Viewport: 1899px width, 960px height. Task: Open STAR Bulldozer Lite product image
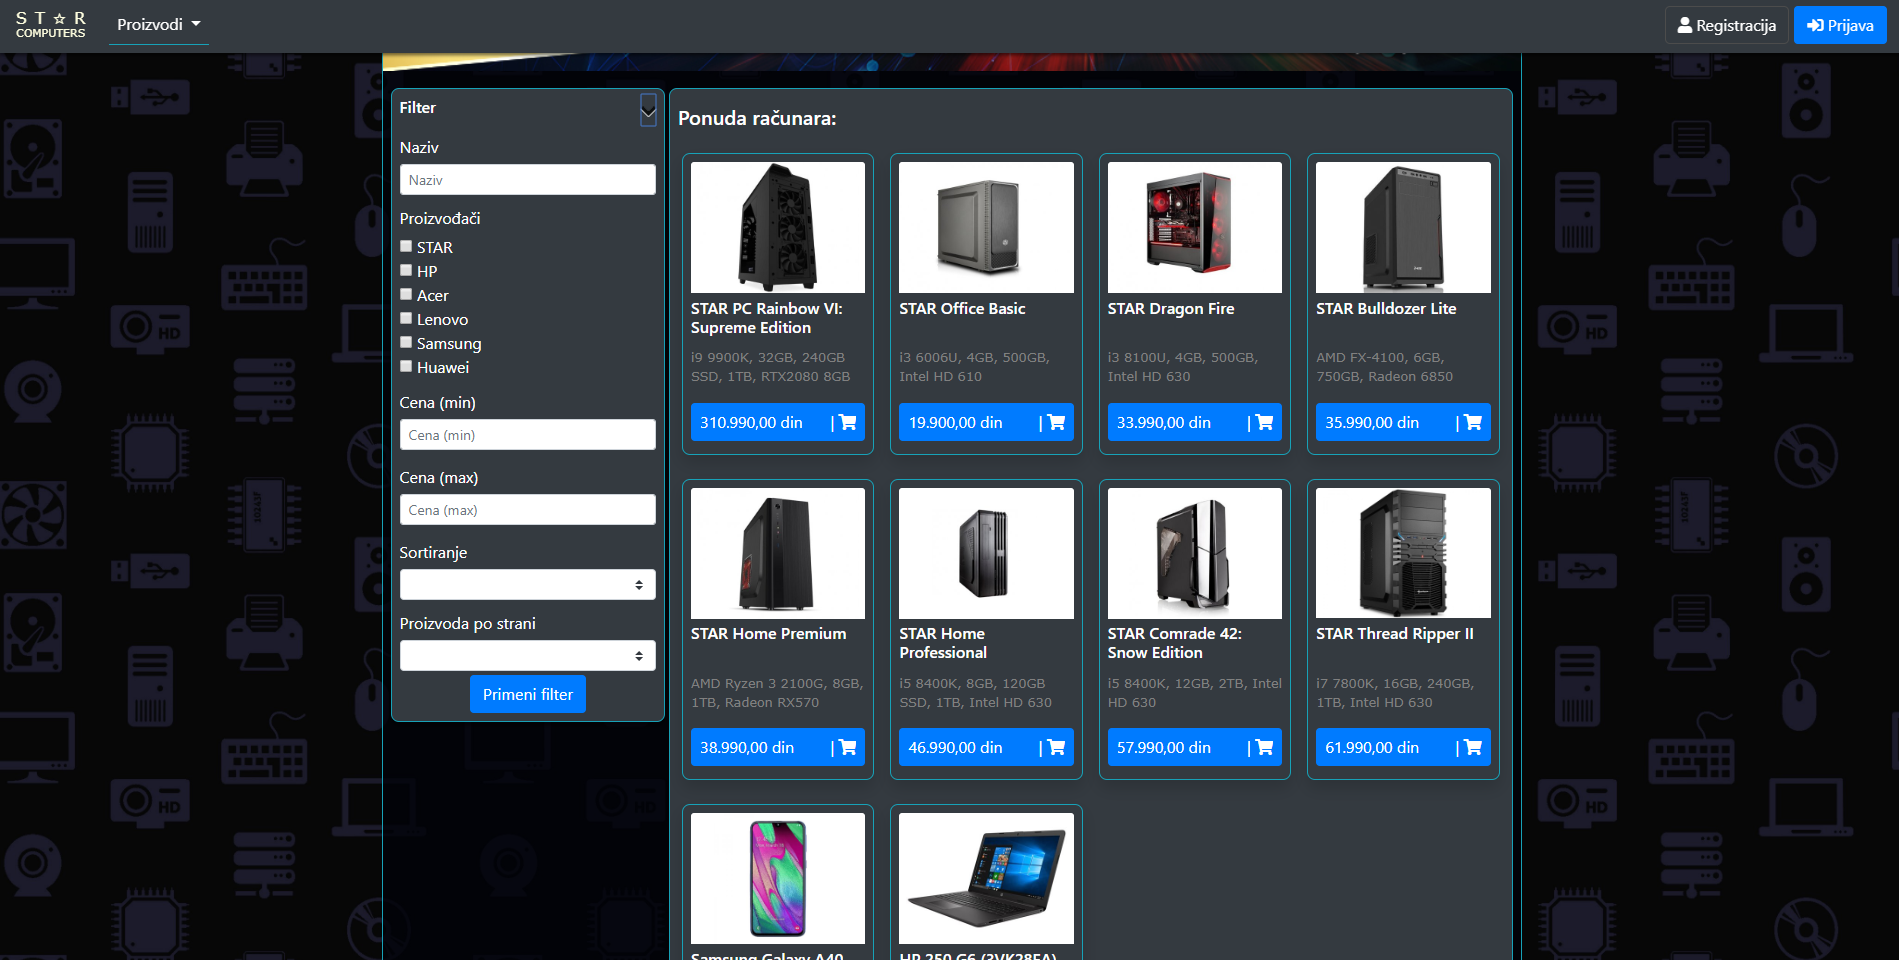click(x=1403, y=227)
